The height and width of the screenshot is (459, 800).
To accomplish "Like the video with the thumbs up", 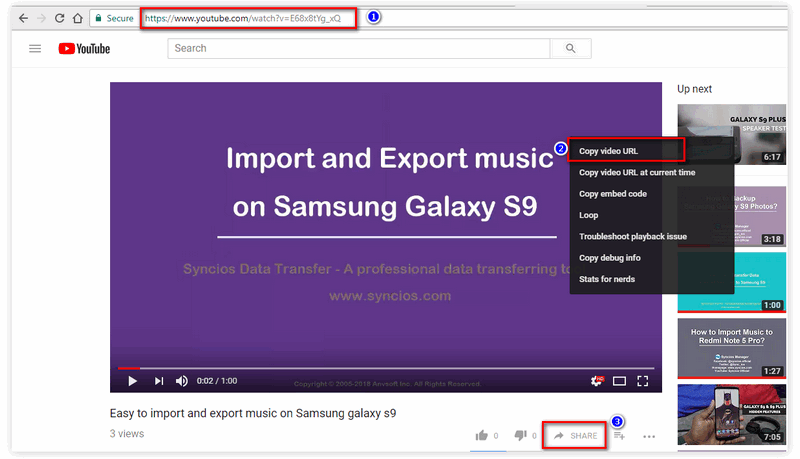I will (x=482, y=435).
